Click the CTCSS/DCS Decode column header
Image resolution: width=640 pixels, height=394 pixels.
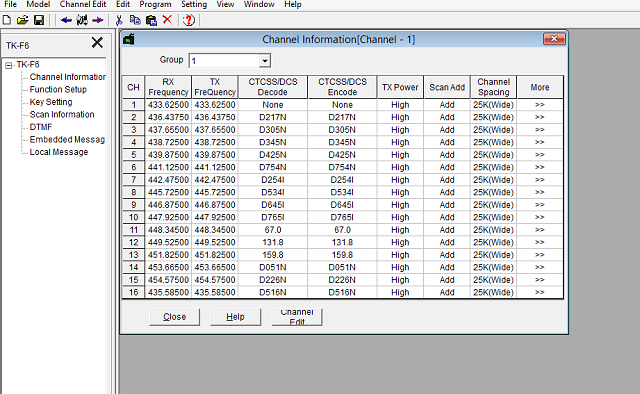click(273, 87)
